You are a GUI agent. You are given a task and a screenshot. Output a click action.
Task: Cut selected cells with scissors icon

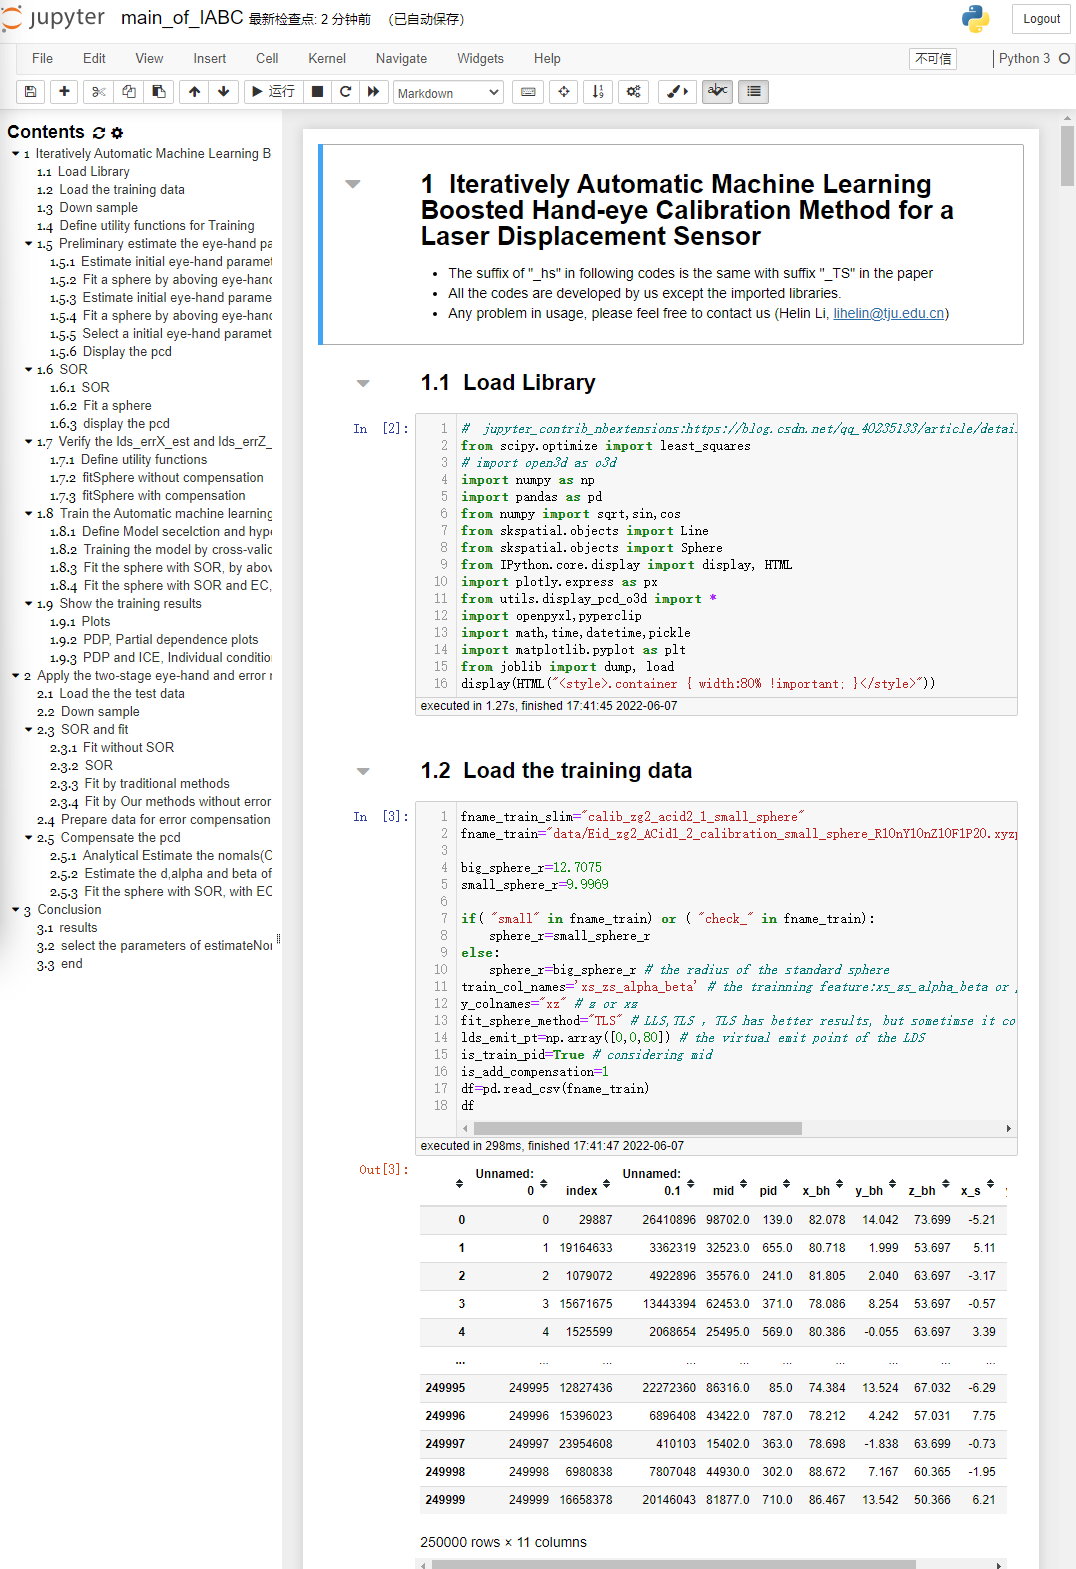pos(98,92)
